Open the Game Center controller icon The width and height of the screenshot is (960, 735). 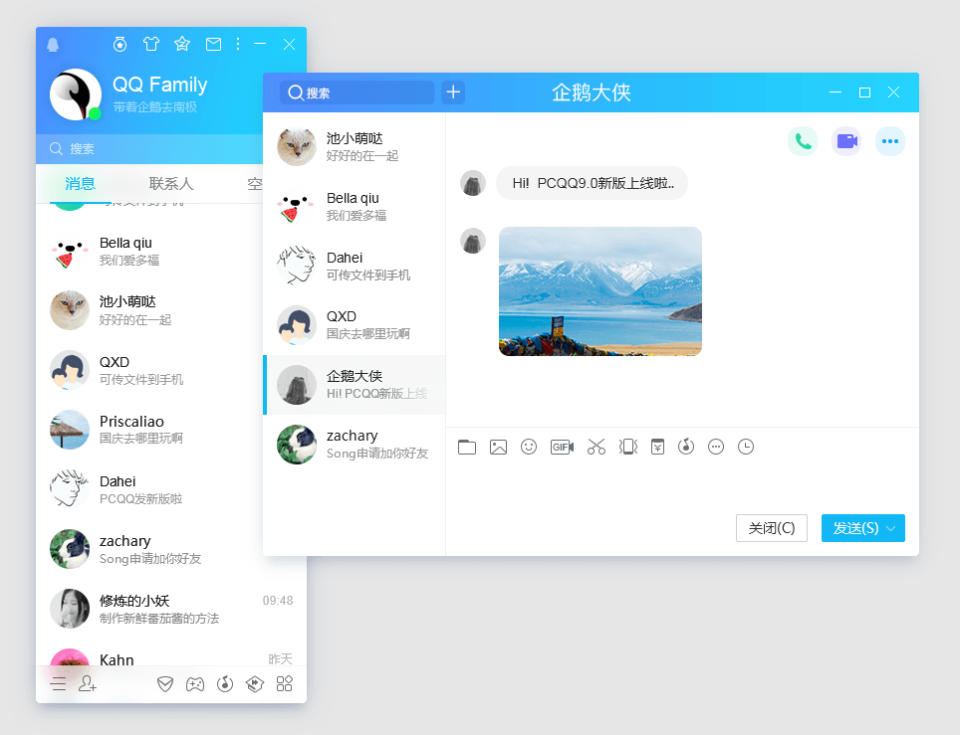(x=194, y=683)
